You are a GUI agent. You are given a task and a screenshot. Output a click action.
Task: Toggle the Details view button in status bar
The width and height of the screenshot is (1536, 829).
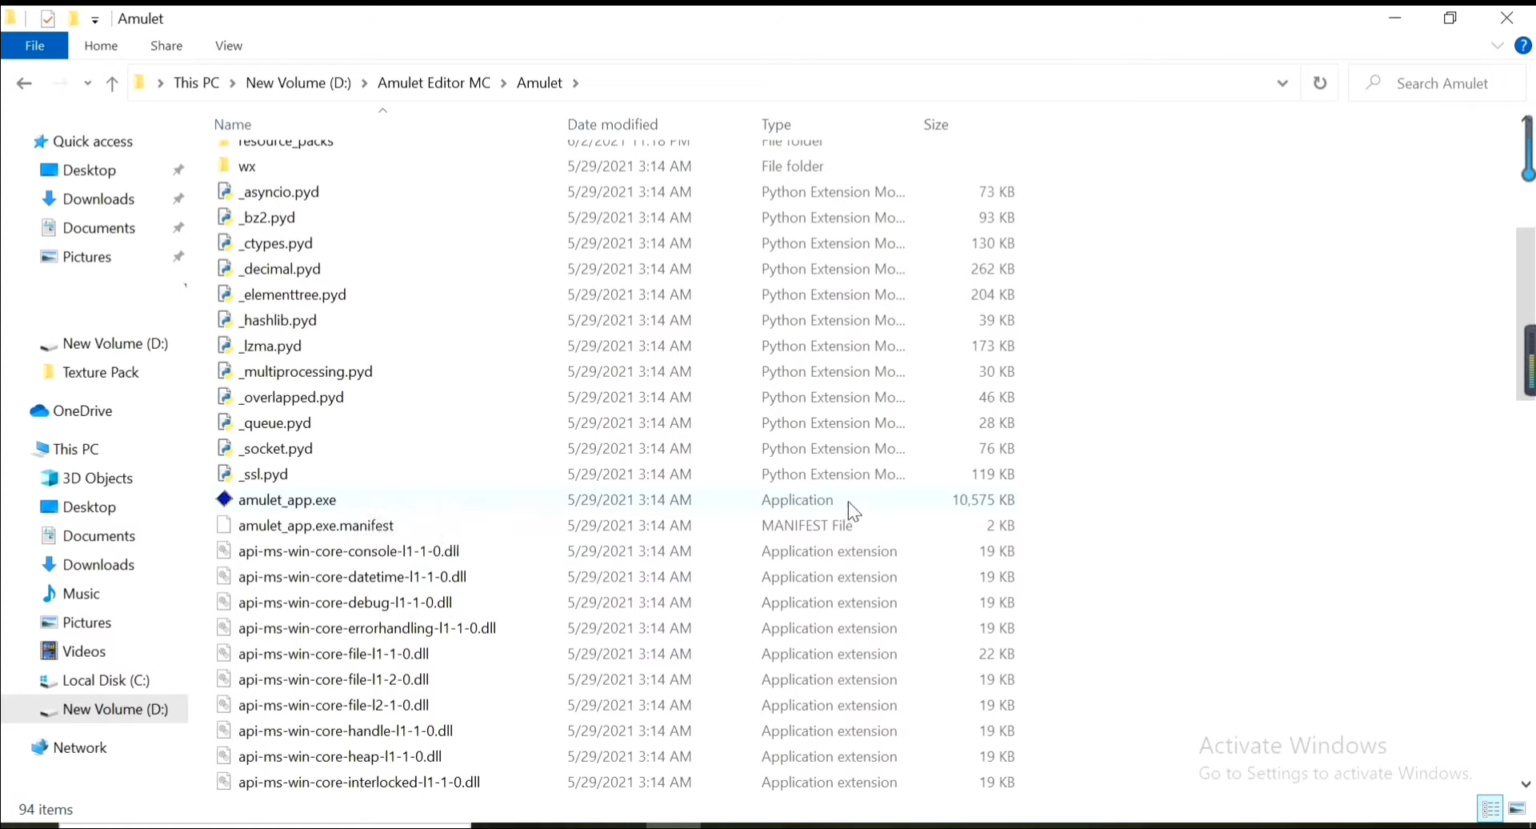pyautogui.click(x=1490, y=808)
